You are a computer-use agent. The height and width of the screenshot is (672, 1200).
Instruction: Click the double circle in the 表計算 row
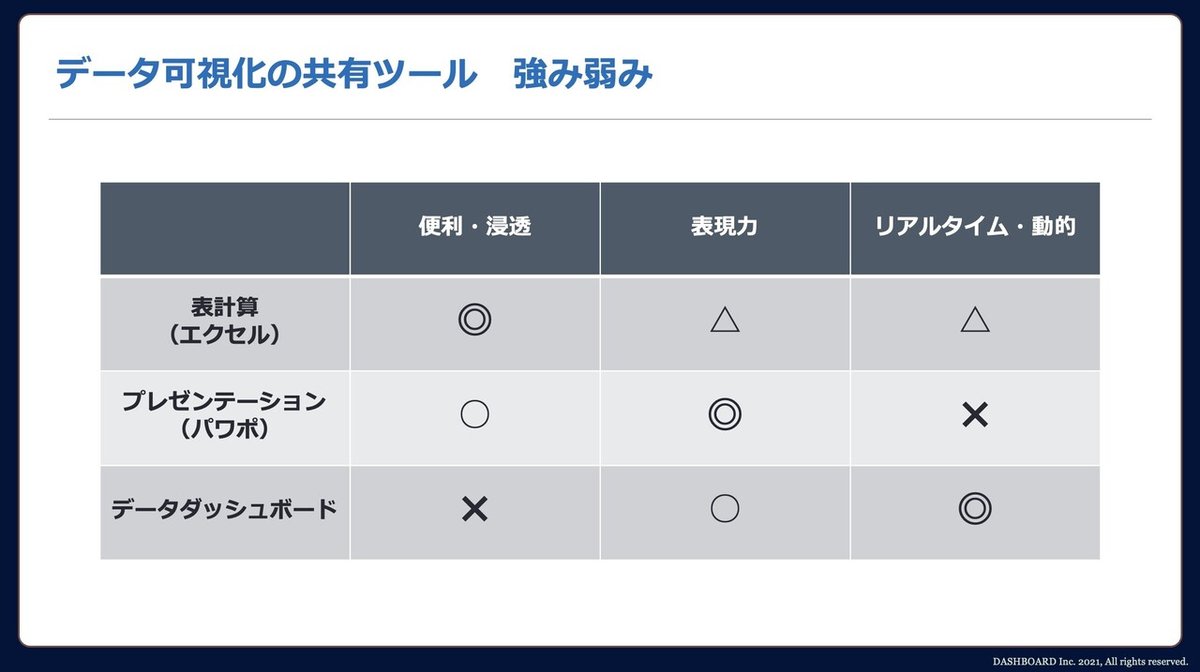pos(474,321)
